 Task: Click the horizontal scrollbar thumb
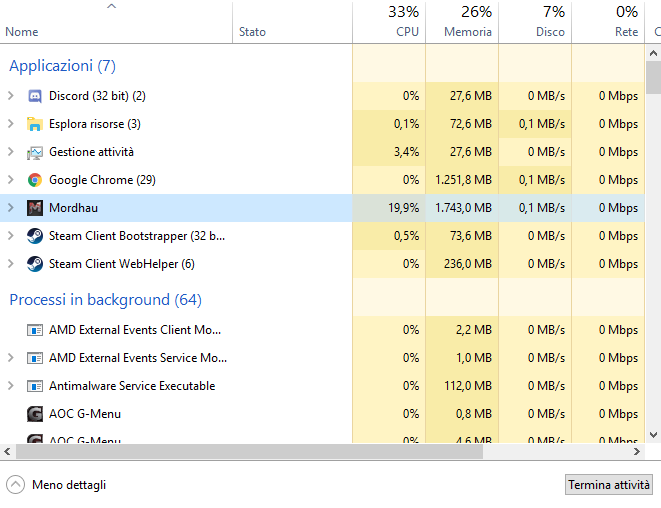300,451
